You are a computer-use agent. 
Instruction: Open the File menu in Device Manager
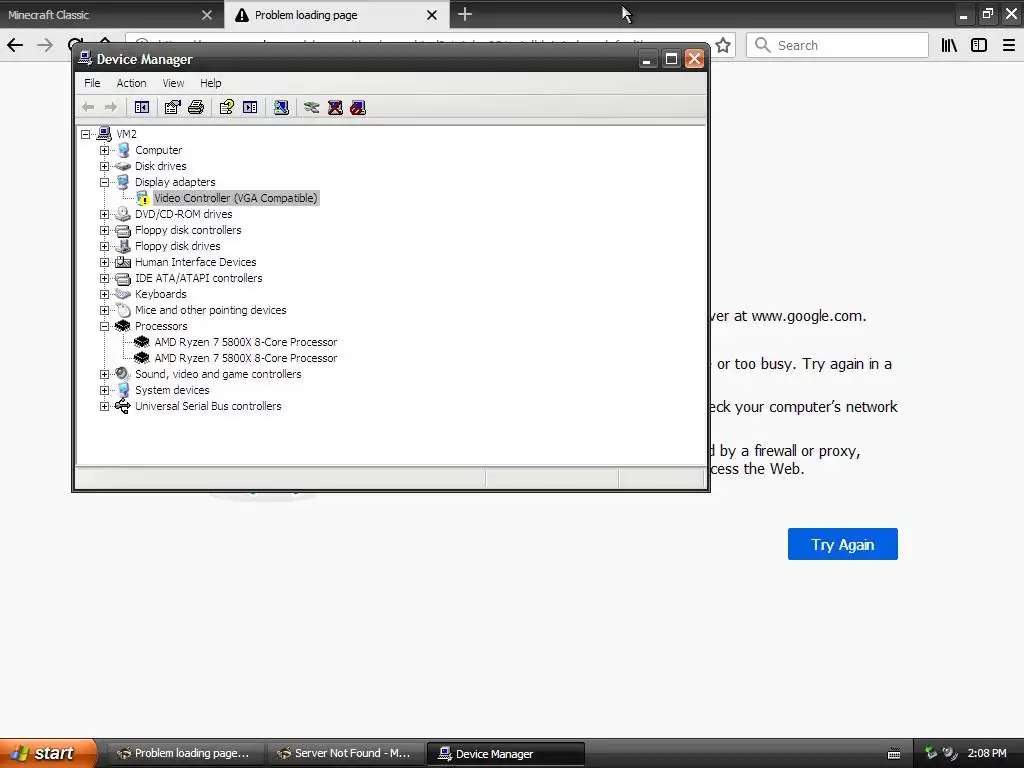(x=92, y=83)
